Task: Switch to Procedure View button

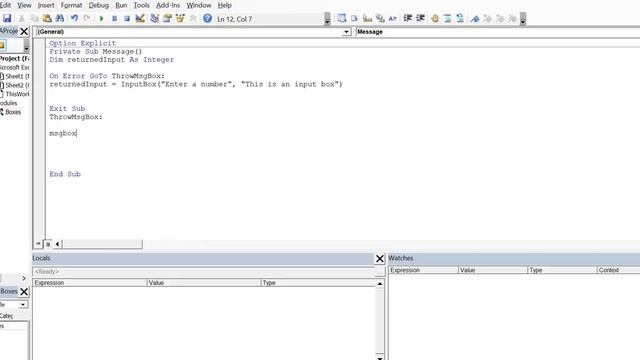Action: pyautogui.click(x=38, y=244)
